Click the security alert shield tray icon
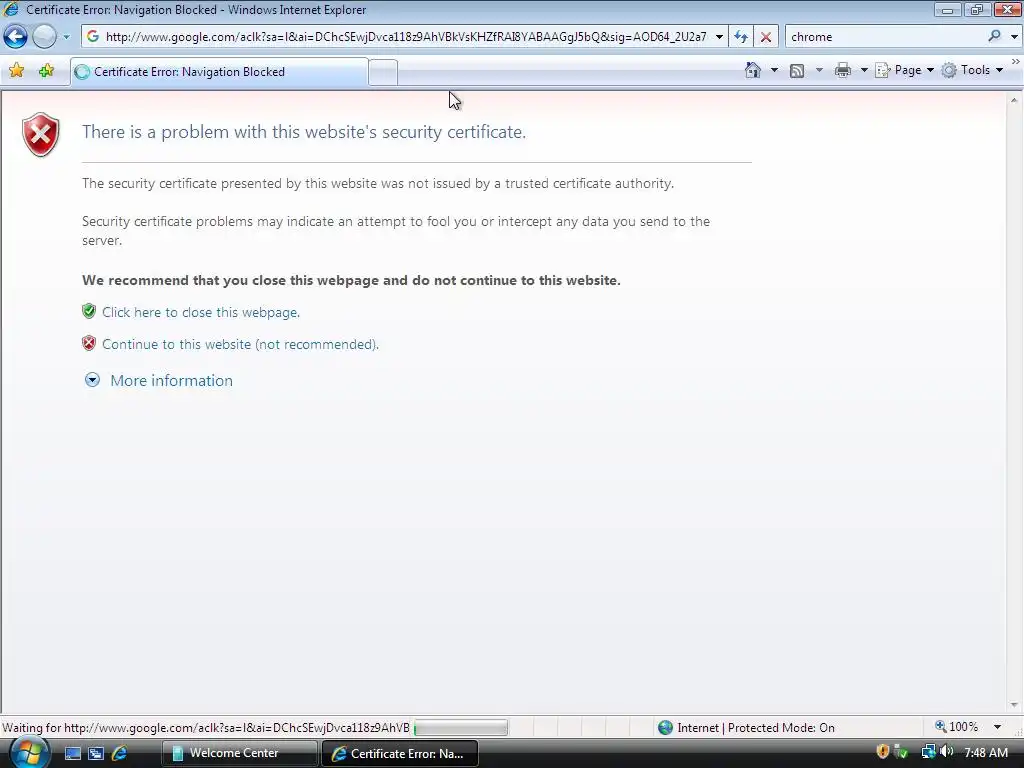This screenshot has height=768, width=1024. (882, 752)
